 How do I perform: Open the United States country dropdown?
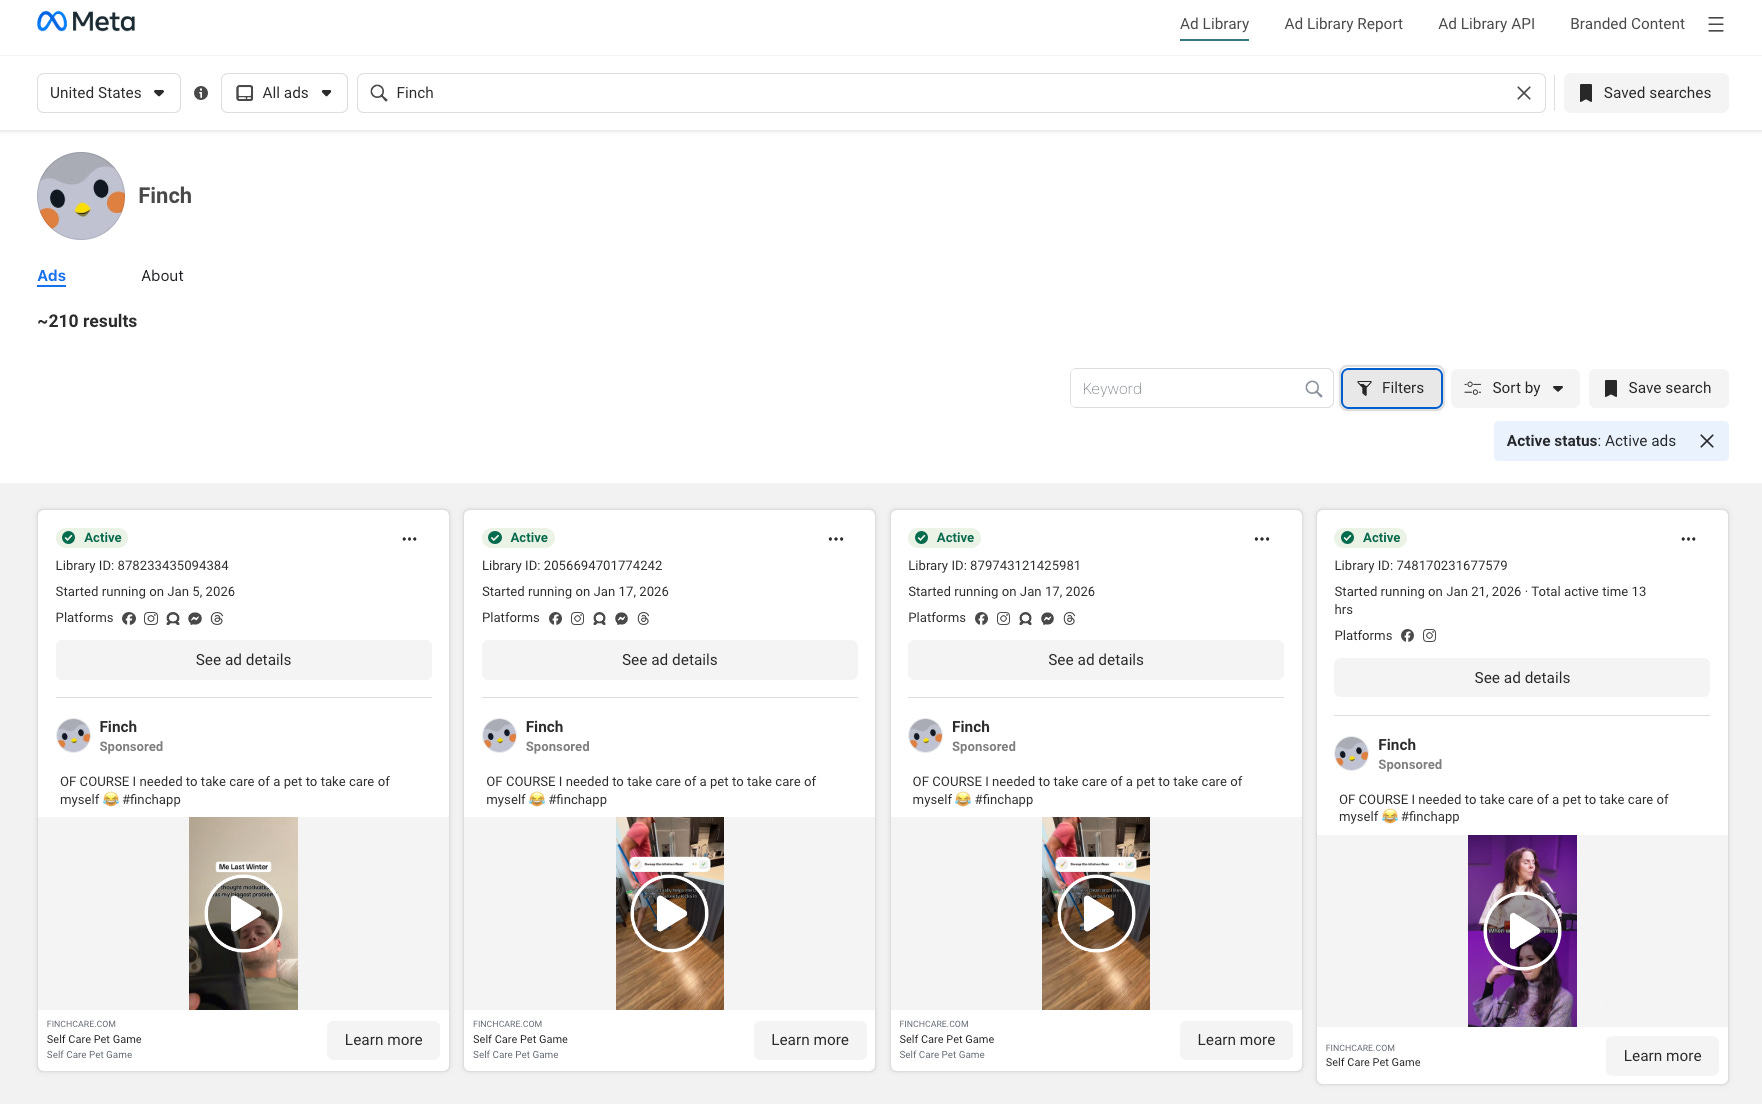coord(108,93)
